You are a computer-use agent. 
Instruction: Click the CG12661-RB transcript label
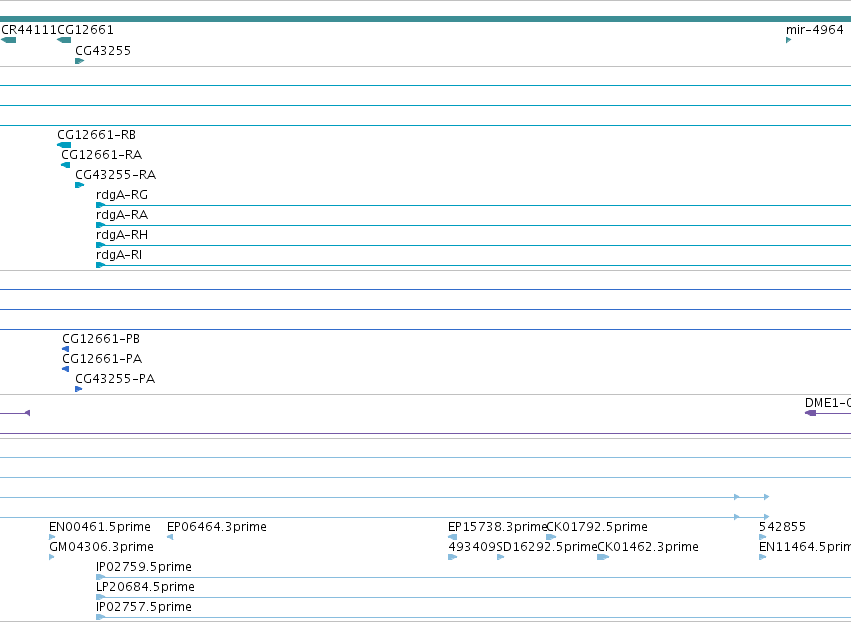pyautogui.click(x=97, y=135)
